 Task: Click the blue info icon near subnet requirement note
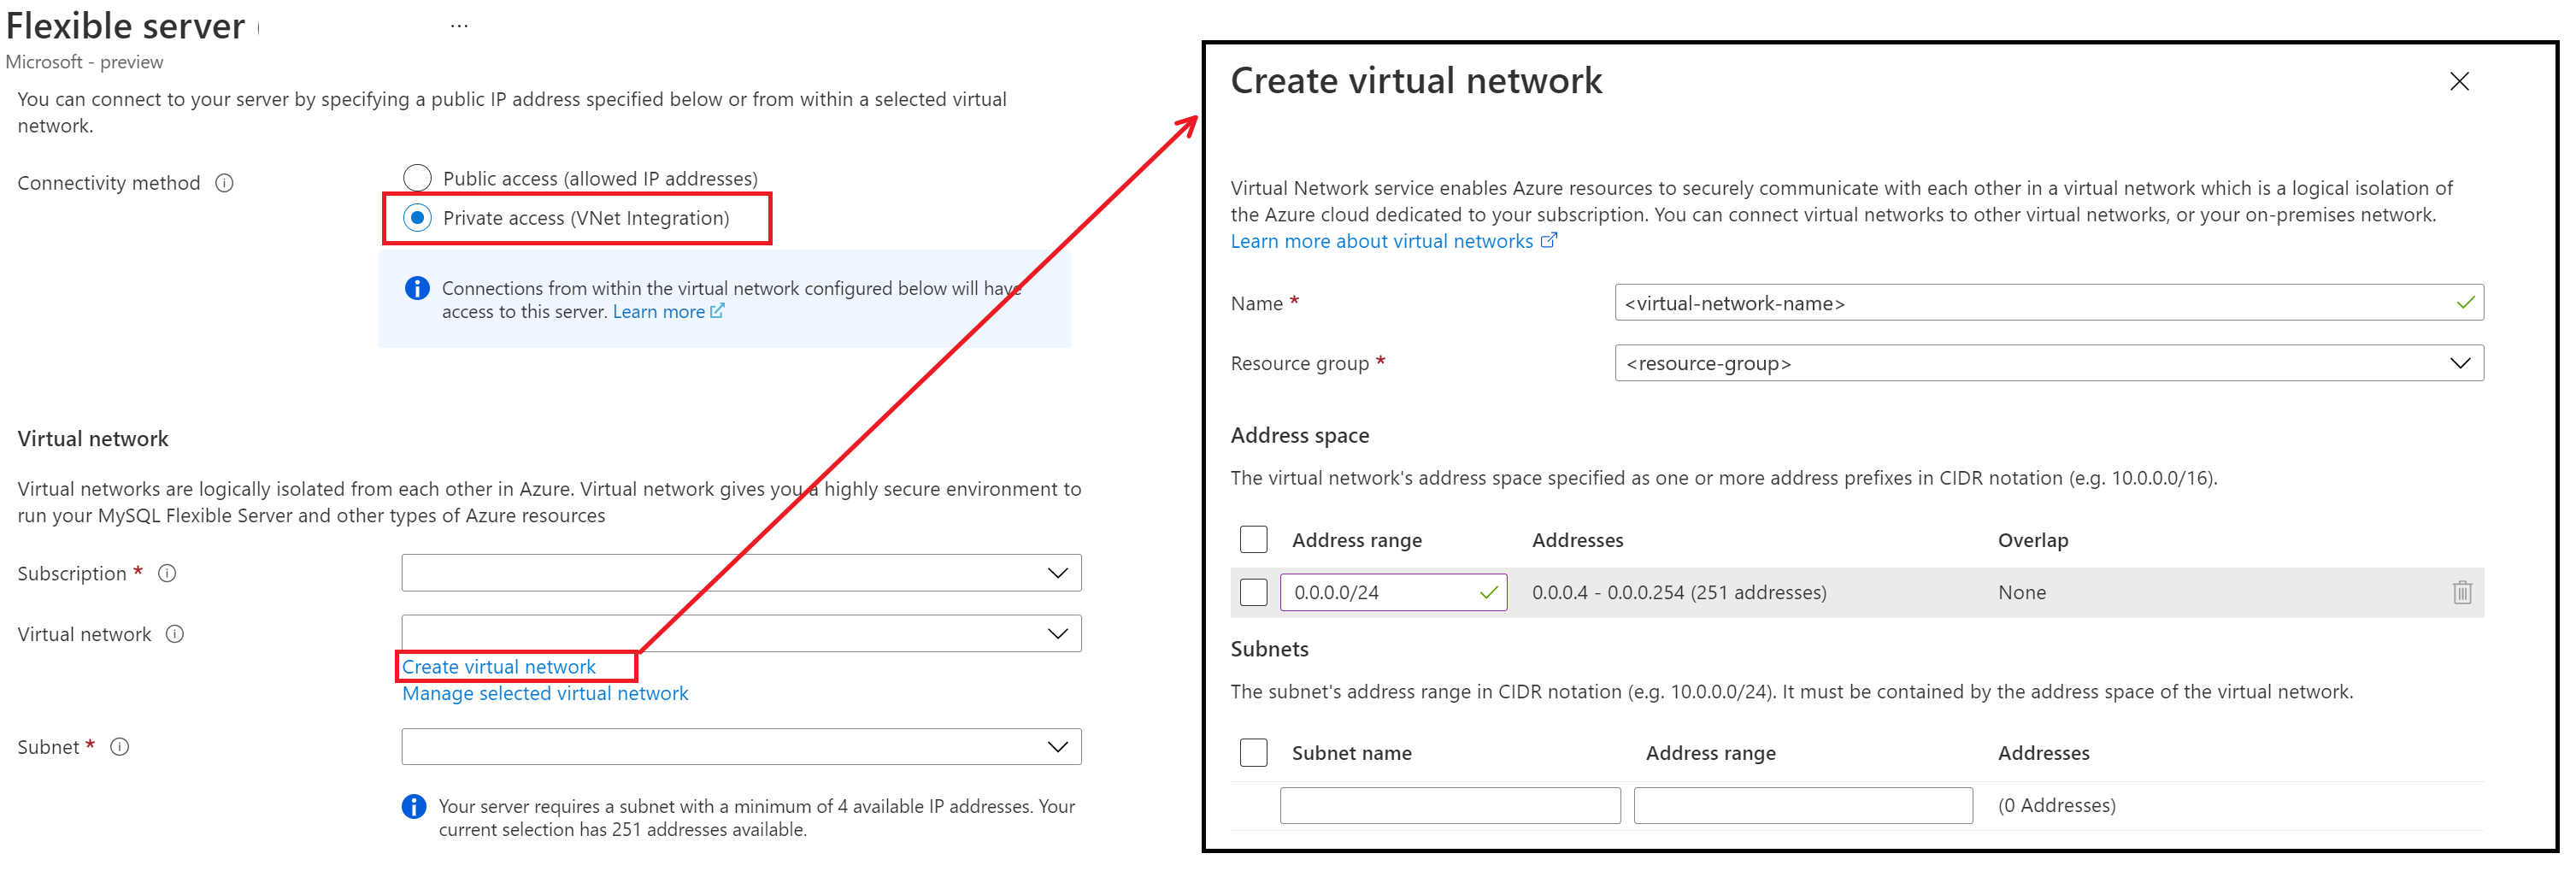(x=414, y=807)
